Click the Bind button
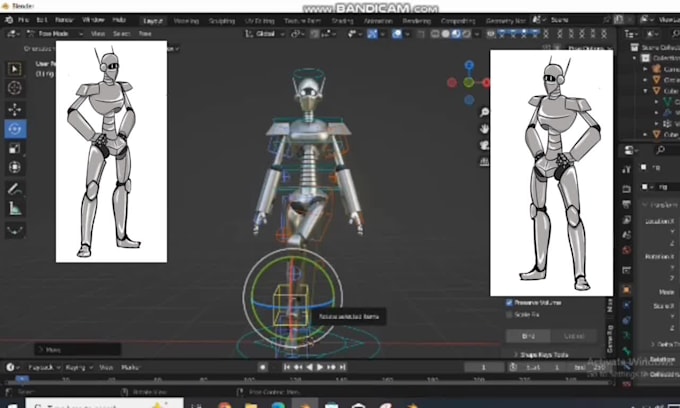The image size is (680, 408). point(528,336)
